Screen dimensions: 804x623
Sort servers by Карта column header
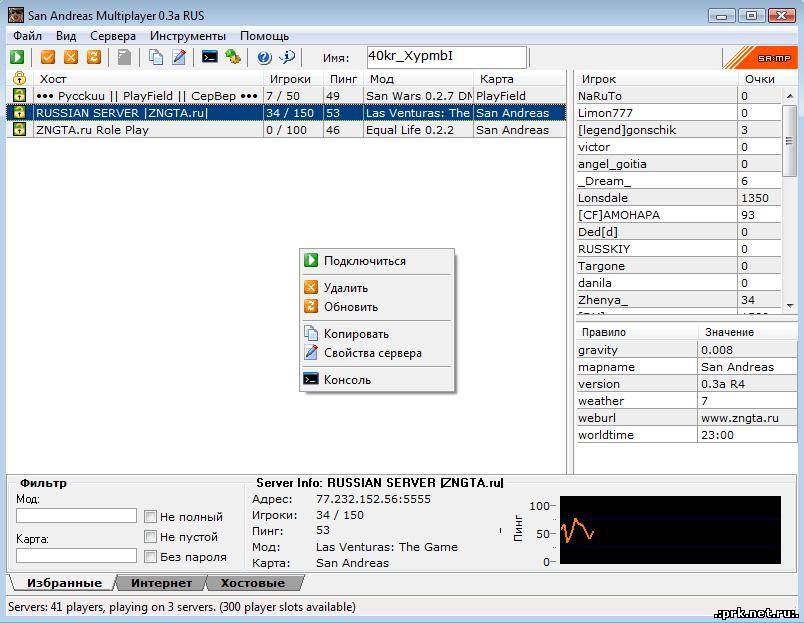pos(520,79)
